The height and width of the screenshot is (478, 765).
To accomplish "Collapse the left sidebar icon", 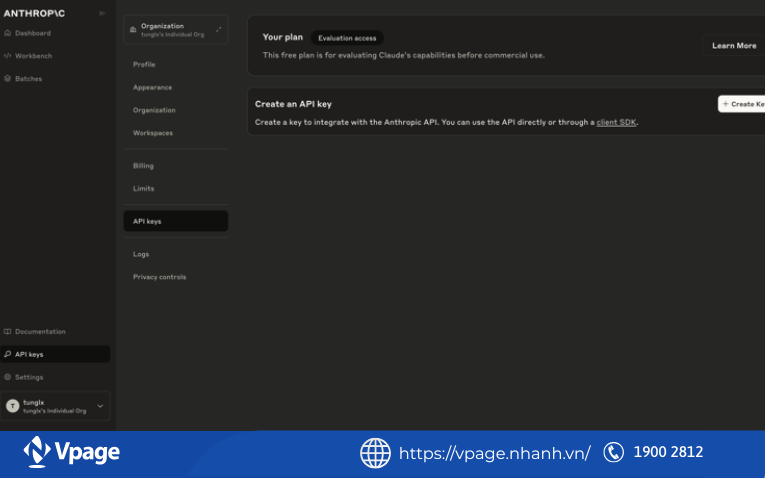I will 102,13.
